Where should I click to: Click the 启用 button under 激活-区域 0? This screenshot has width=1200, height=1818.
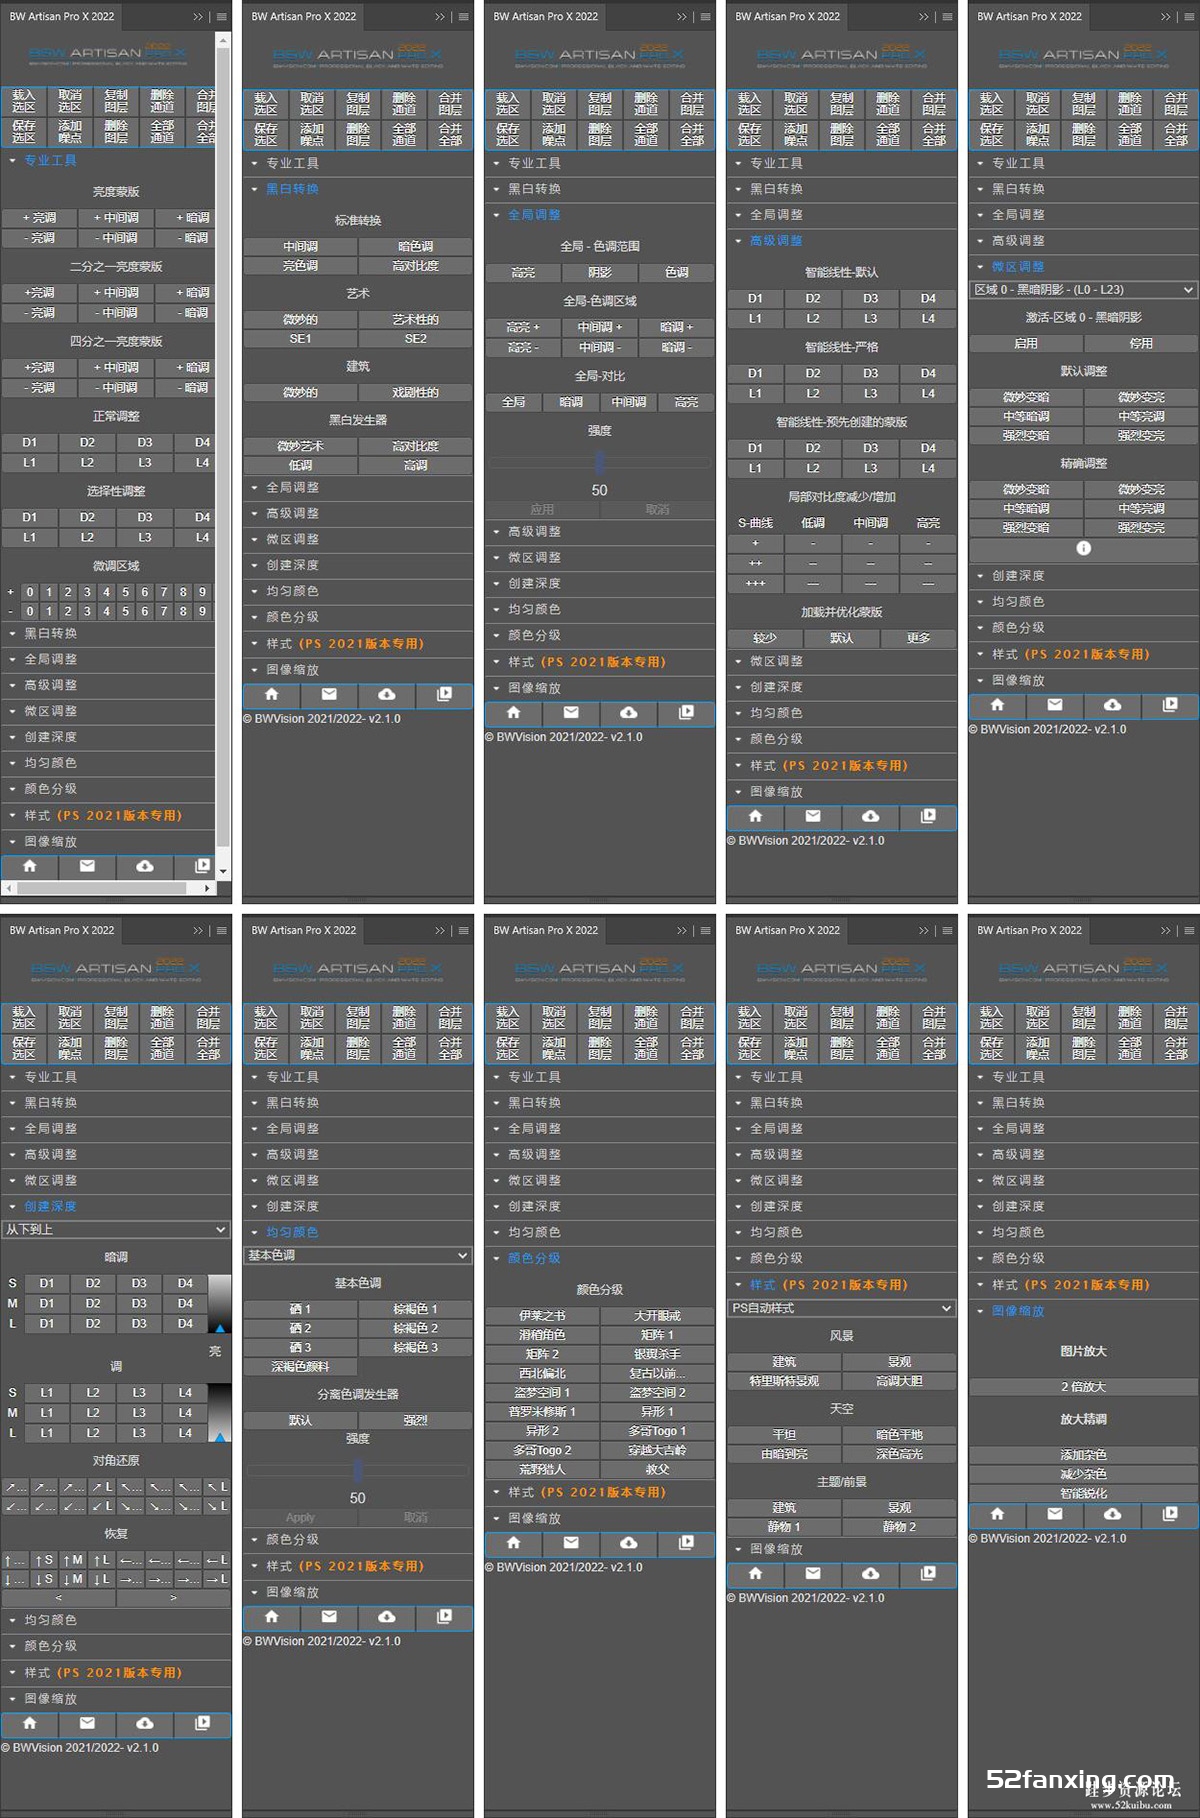1026,343
